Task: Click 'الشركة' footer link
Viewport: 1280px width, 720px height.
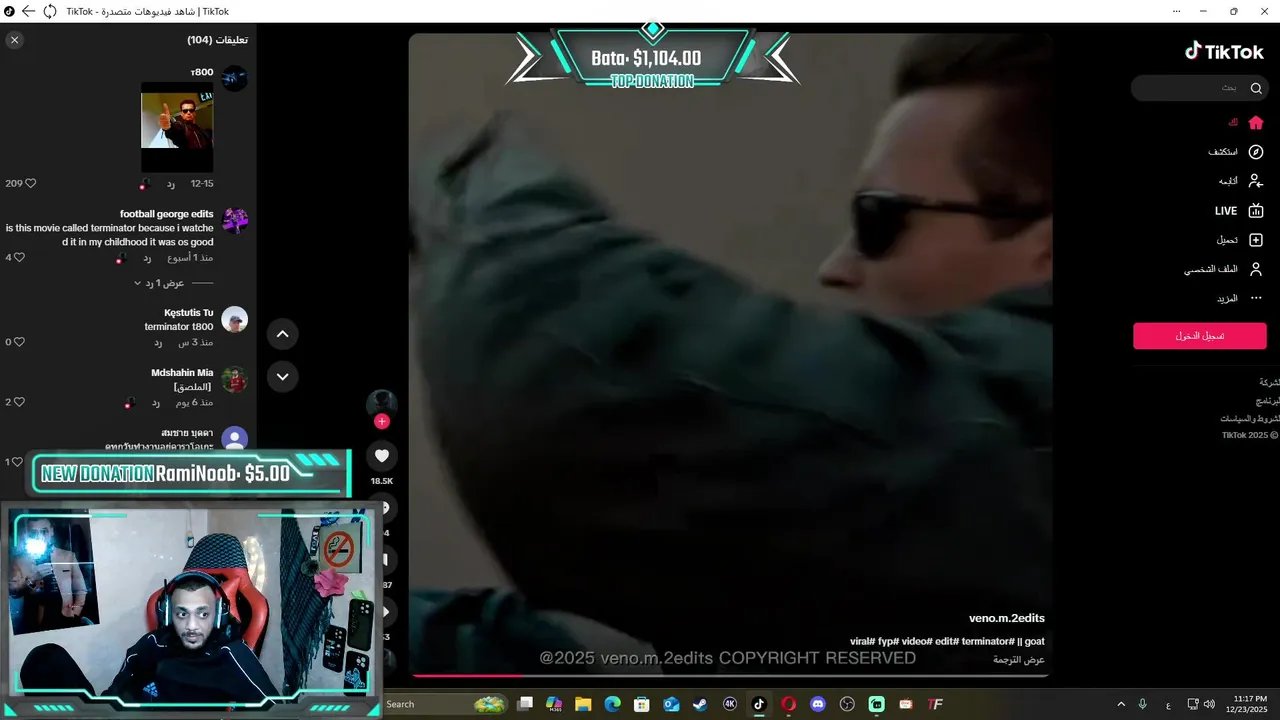Action: [1269, 383]
